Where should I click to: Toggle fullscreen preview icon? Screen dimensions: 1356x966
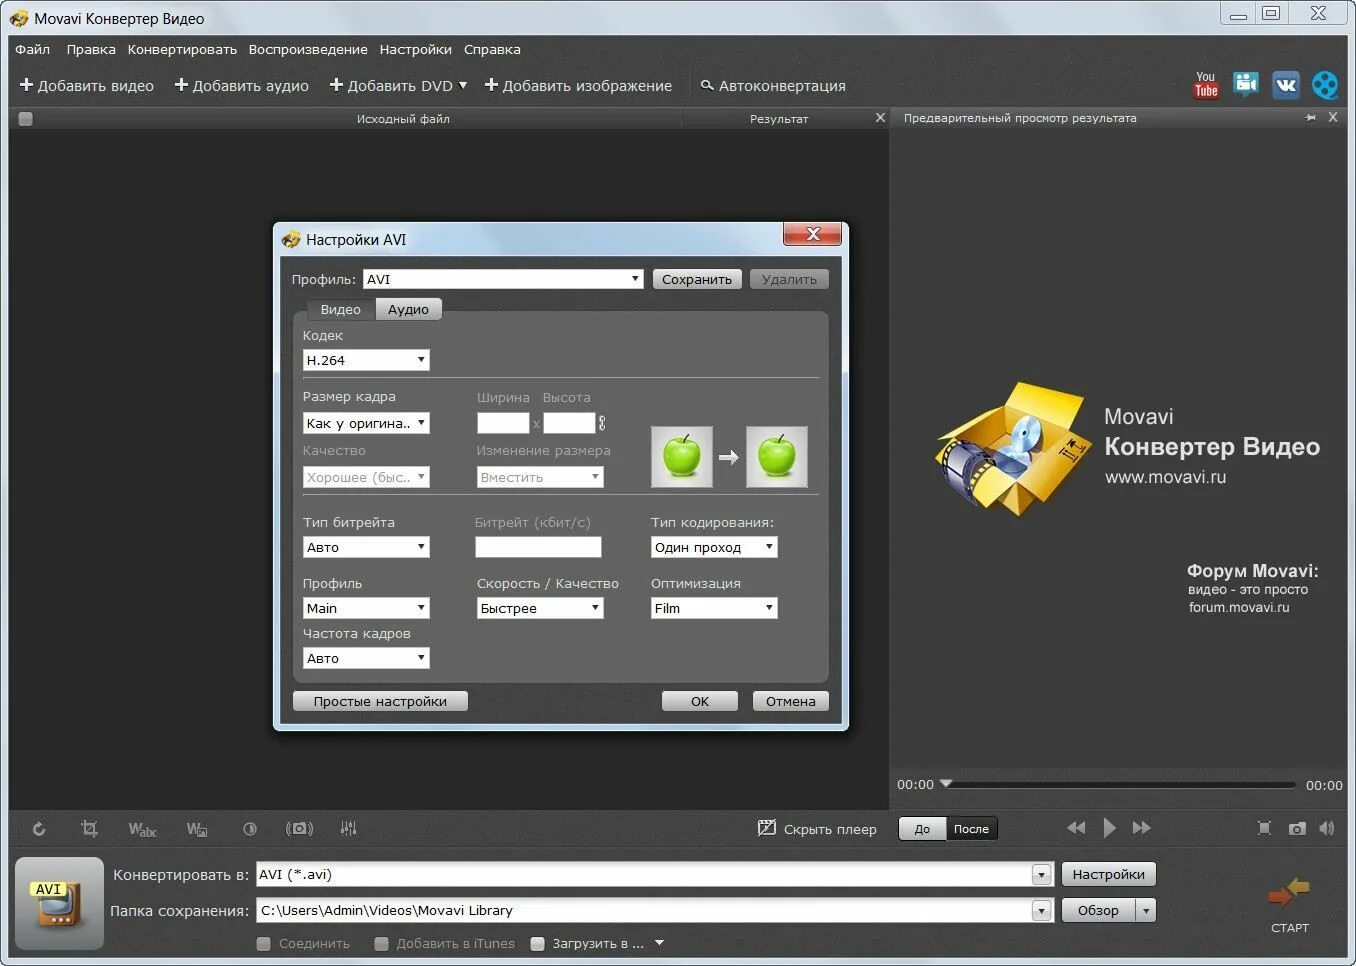tap(1264, 828)
